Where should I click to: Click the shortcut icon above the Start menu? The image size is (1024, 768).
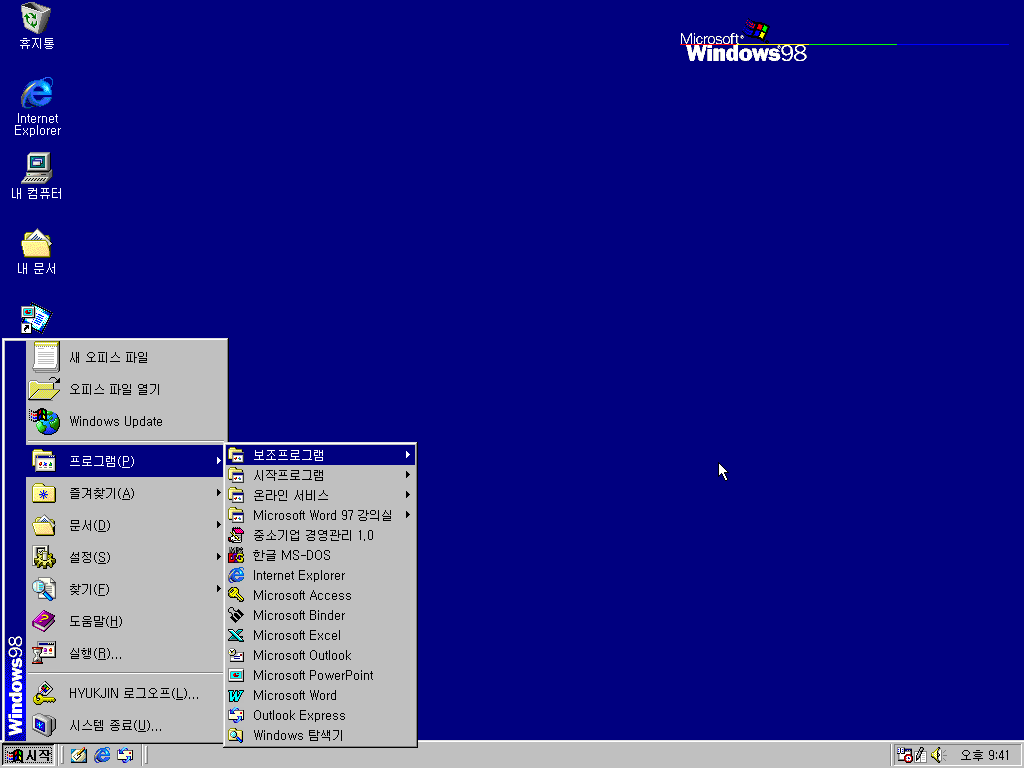coord(36,319)
